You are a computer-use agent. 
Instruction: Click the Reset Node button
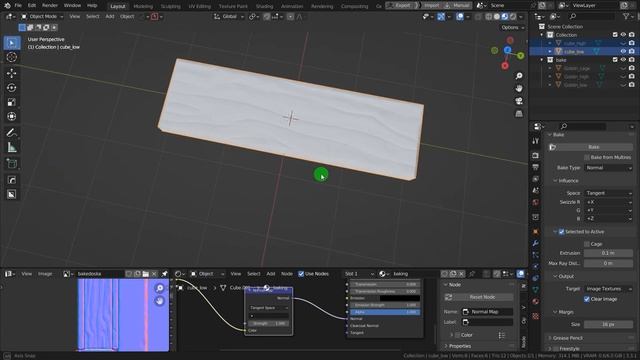point(478,297)
